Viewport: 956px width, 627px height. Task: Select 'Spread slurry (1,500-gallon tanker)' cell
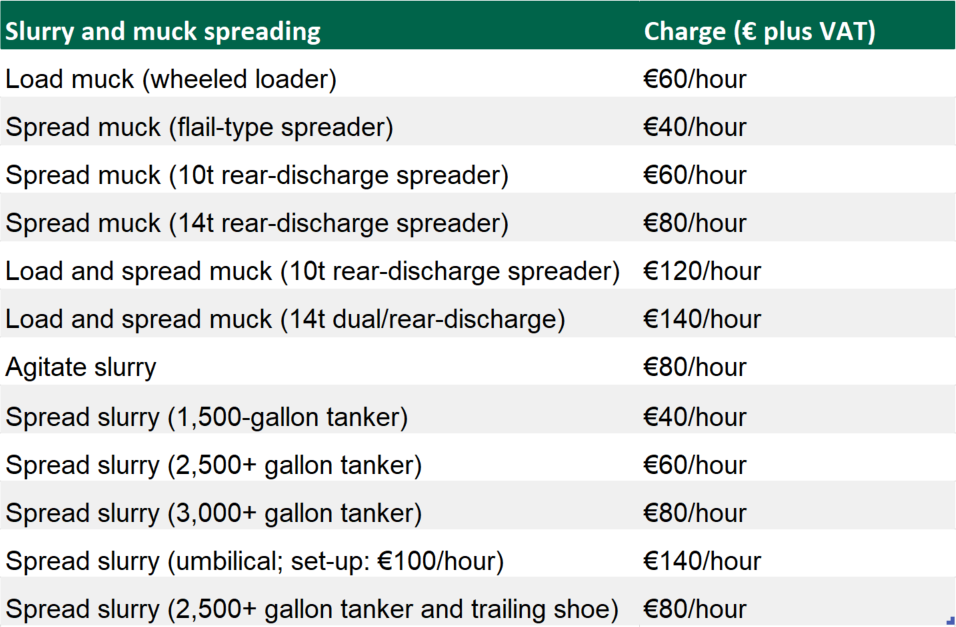pyautogui.click(x=207, y=417)
